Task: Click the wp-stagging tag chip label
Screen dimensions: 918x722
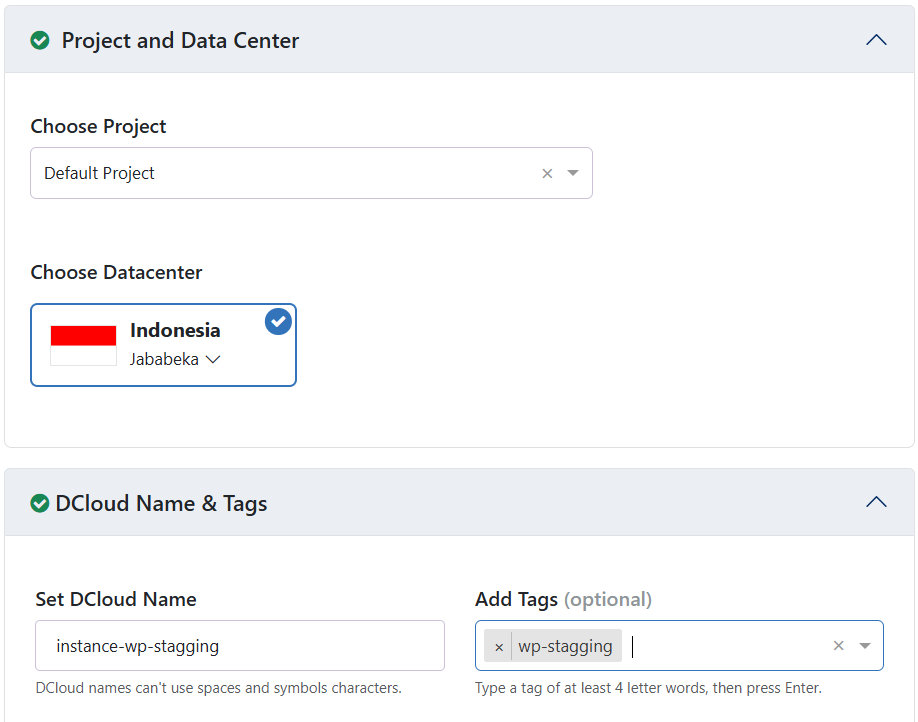Action: (x=565, y=646)
